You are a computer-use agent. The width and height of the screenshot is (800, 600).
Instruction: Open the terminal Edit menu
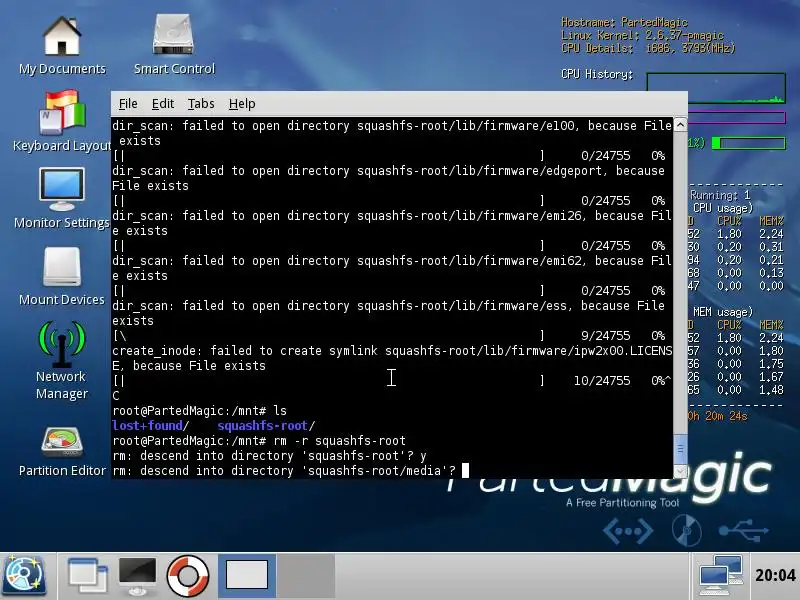pyautogui.click(x=163, y=104)
